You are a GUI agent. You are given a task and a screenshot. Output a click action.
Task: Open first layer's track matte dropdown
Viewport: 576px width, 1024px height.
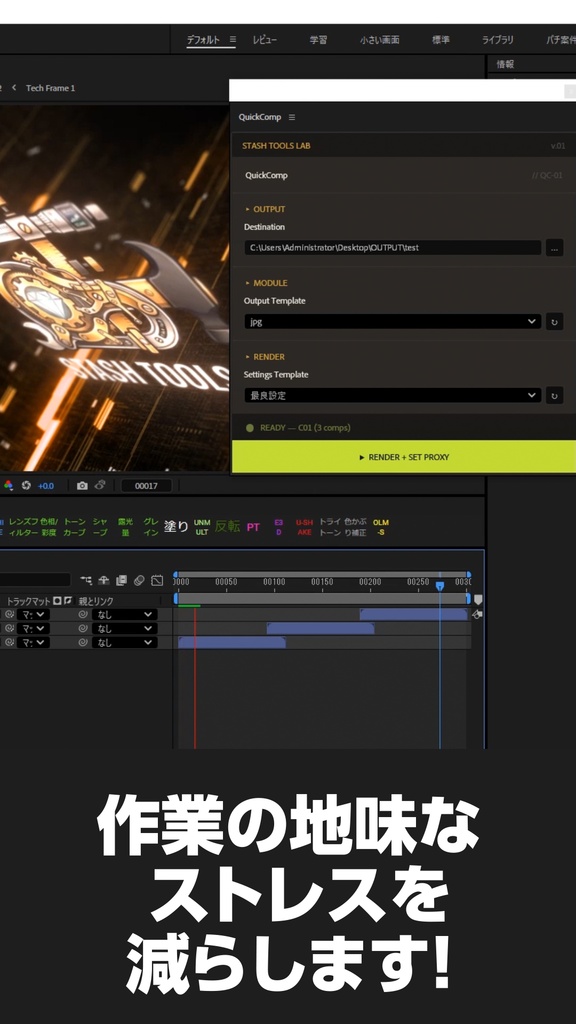pos(33,615)
